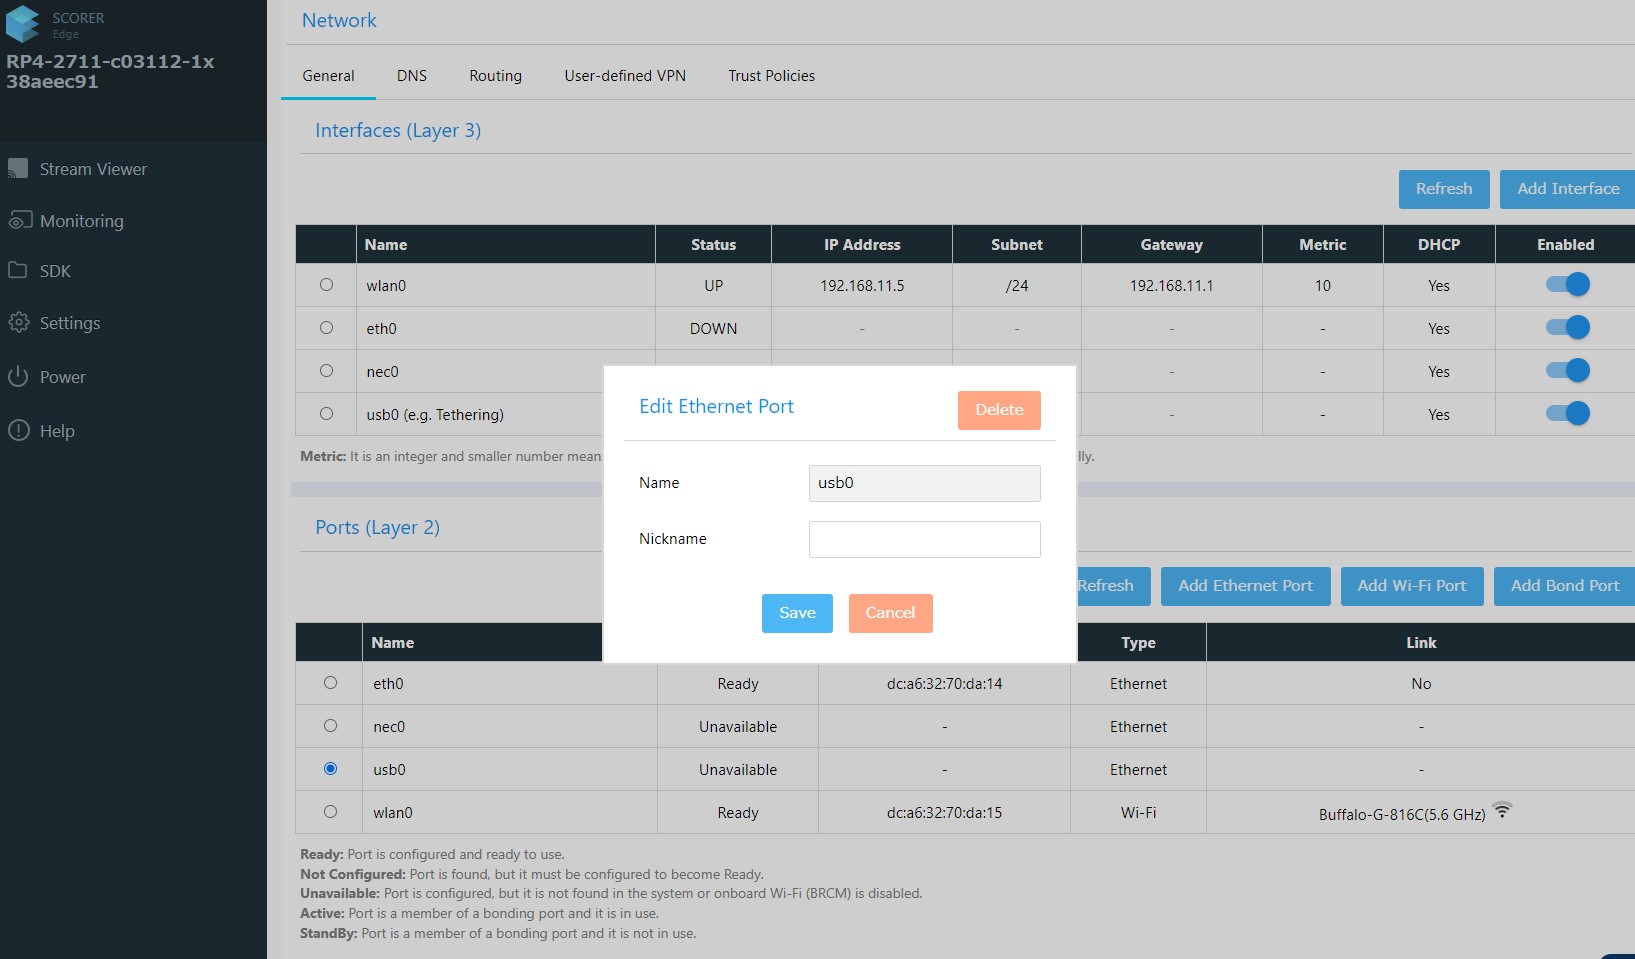This screenshot has height=959, width=1635.
Task: Click the Add Bond Port button
Action: [x=1564, y=586]
